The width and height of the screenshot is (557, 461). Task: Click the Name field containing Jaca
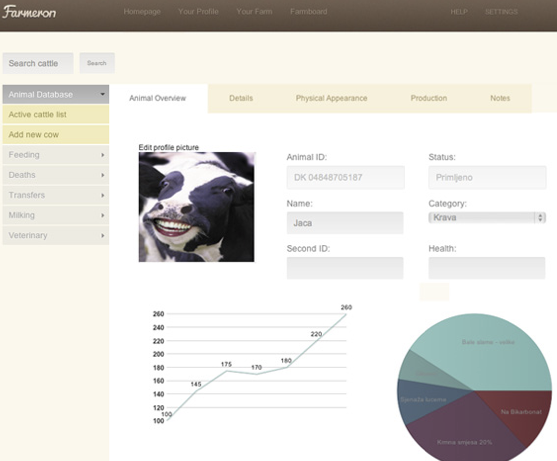tap(345, 223)
